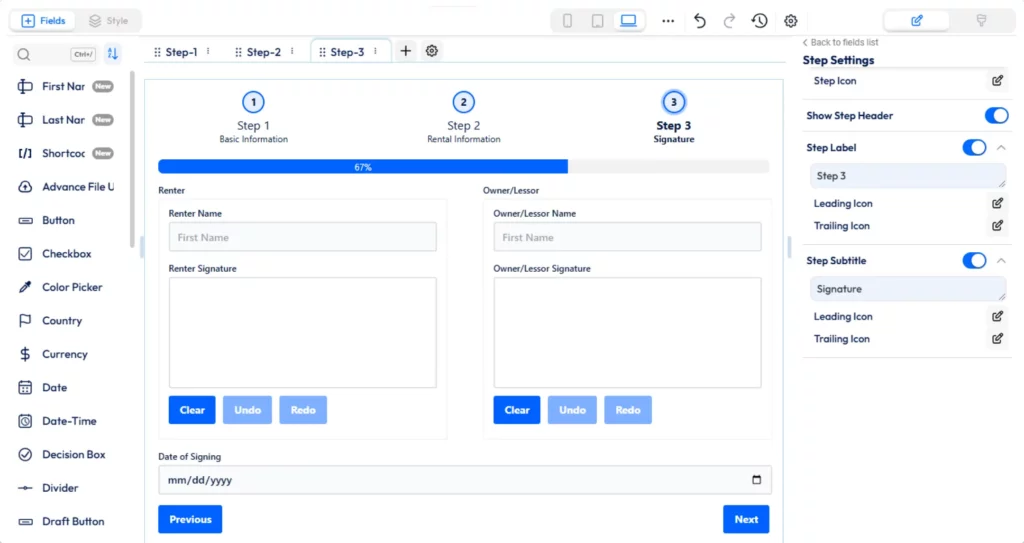Go back to fields list
The width and height of the screenshot is (1024, 543).
[x=840, y=42]
